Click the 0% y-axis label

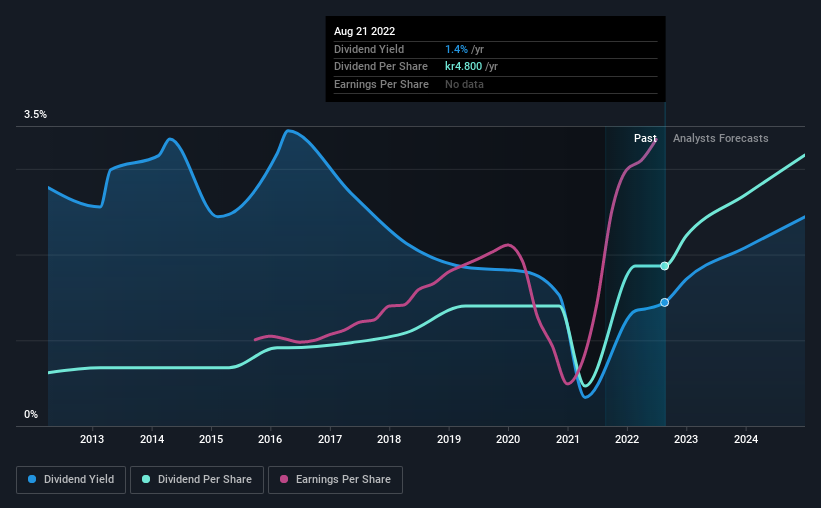[x=31, y=415]
